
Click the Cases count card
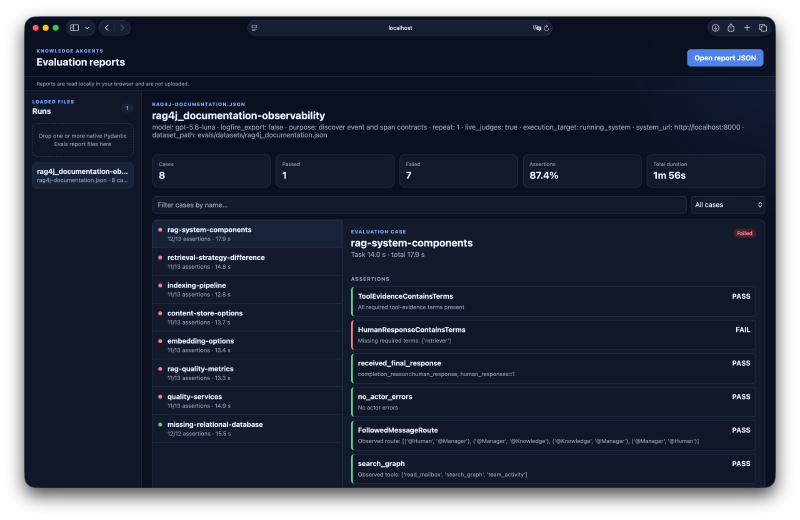[x=211, y=171]
